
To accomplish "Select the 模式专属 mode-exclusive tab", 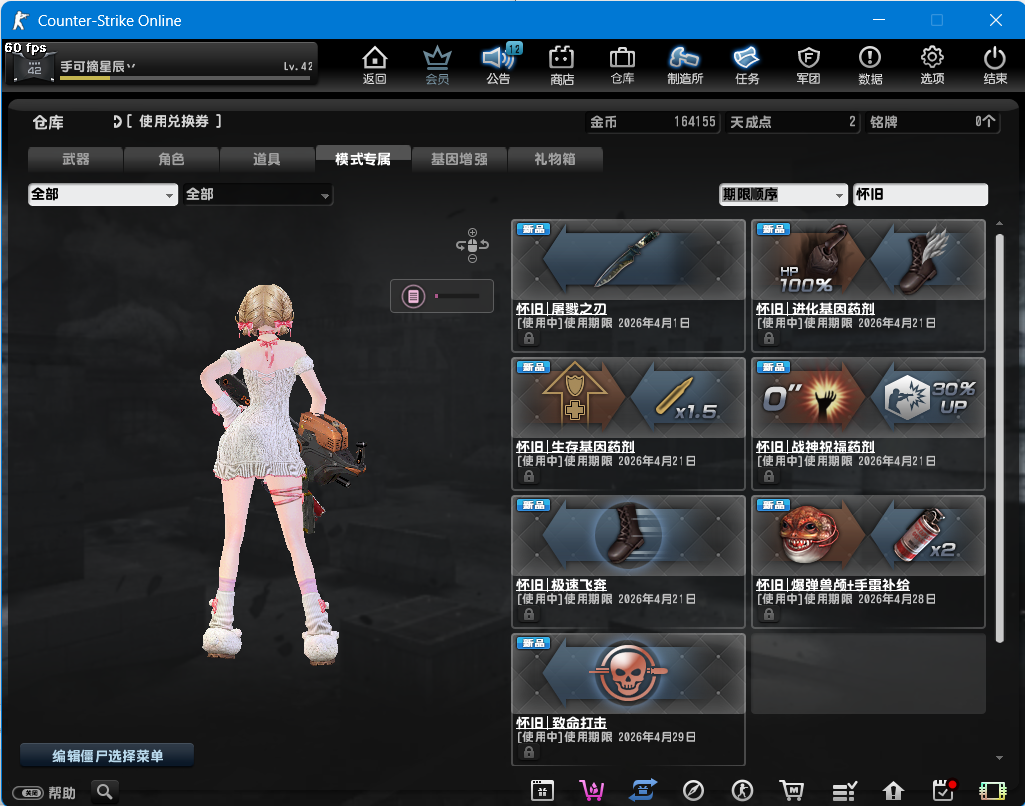I will [x=363, y=158].
